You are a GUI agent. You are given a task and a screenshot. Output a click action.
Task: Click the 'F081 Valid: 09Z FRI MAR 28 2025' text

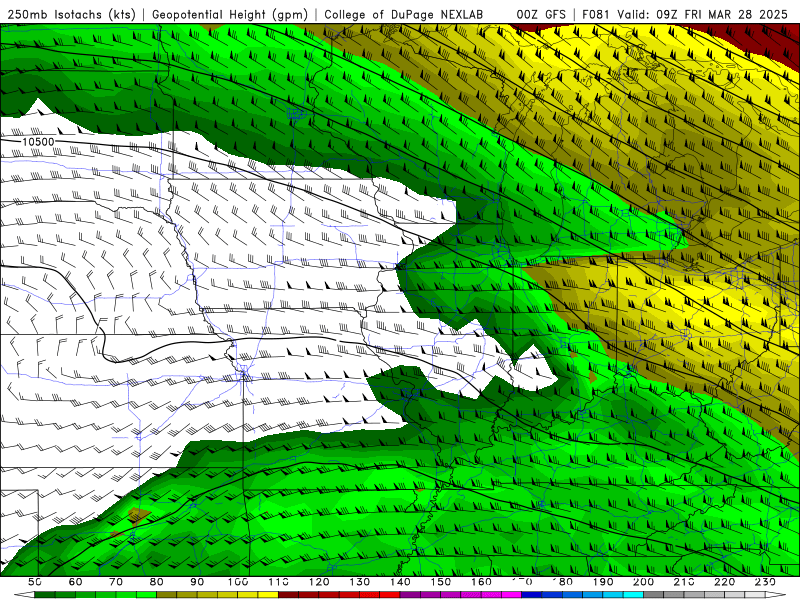point(685,15)
